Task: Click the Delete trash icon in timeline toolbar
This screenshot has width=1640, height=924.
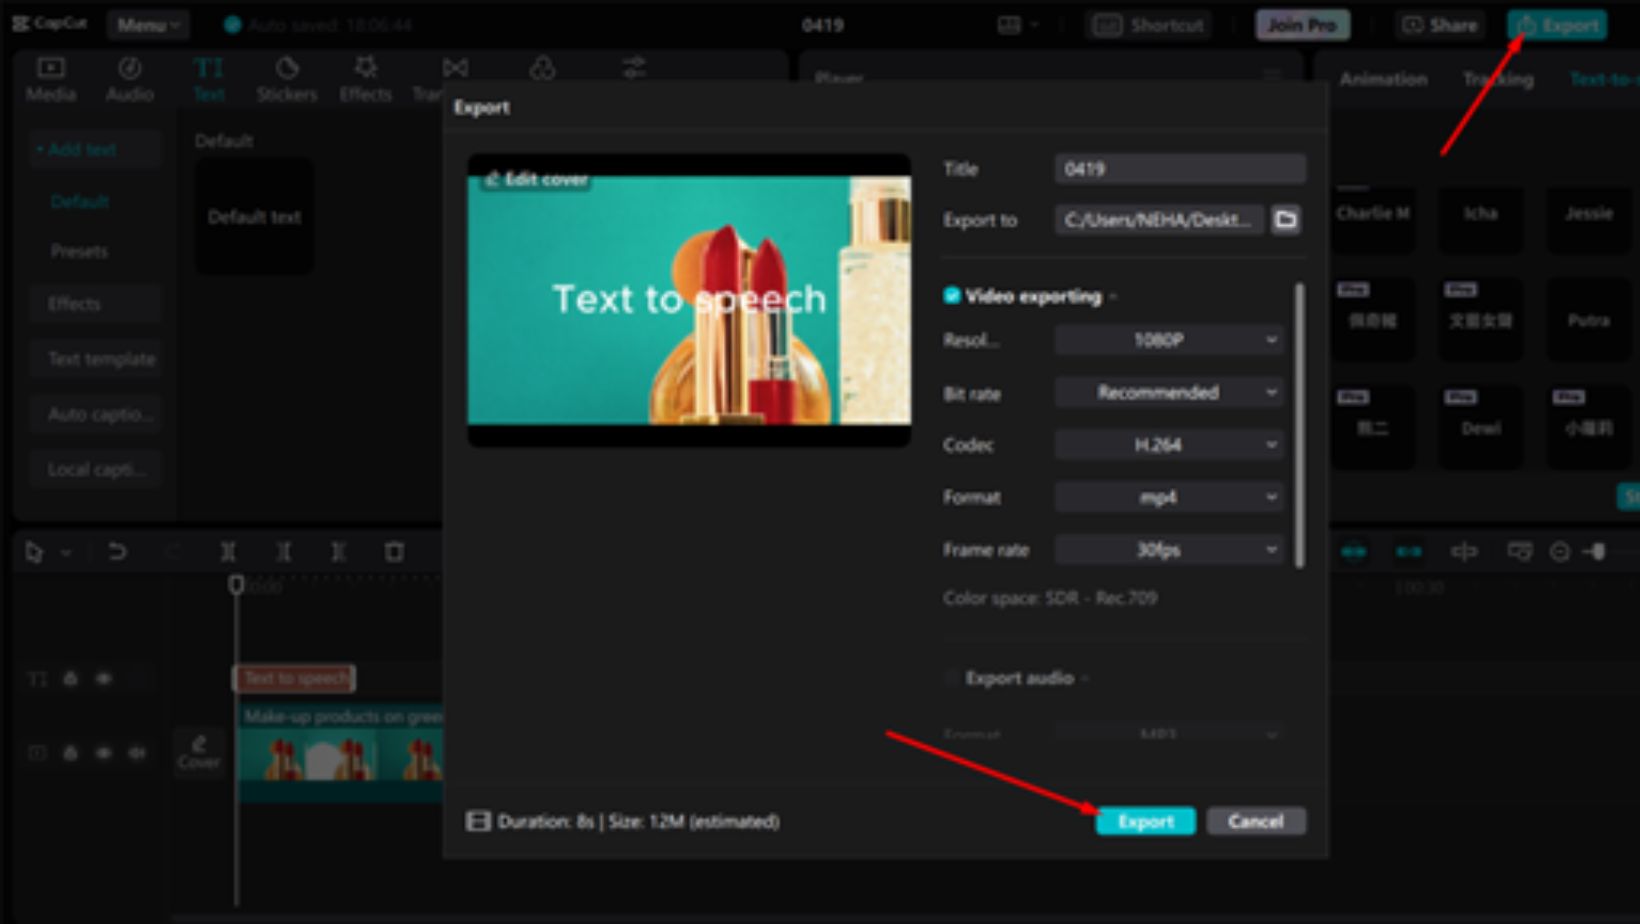Action: click(394, 551)
